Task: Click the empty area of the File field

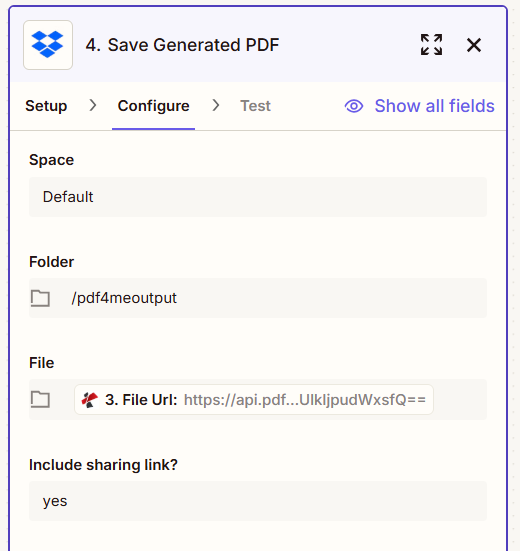Action: click(x=460, y=400)
